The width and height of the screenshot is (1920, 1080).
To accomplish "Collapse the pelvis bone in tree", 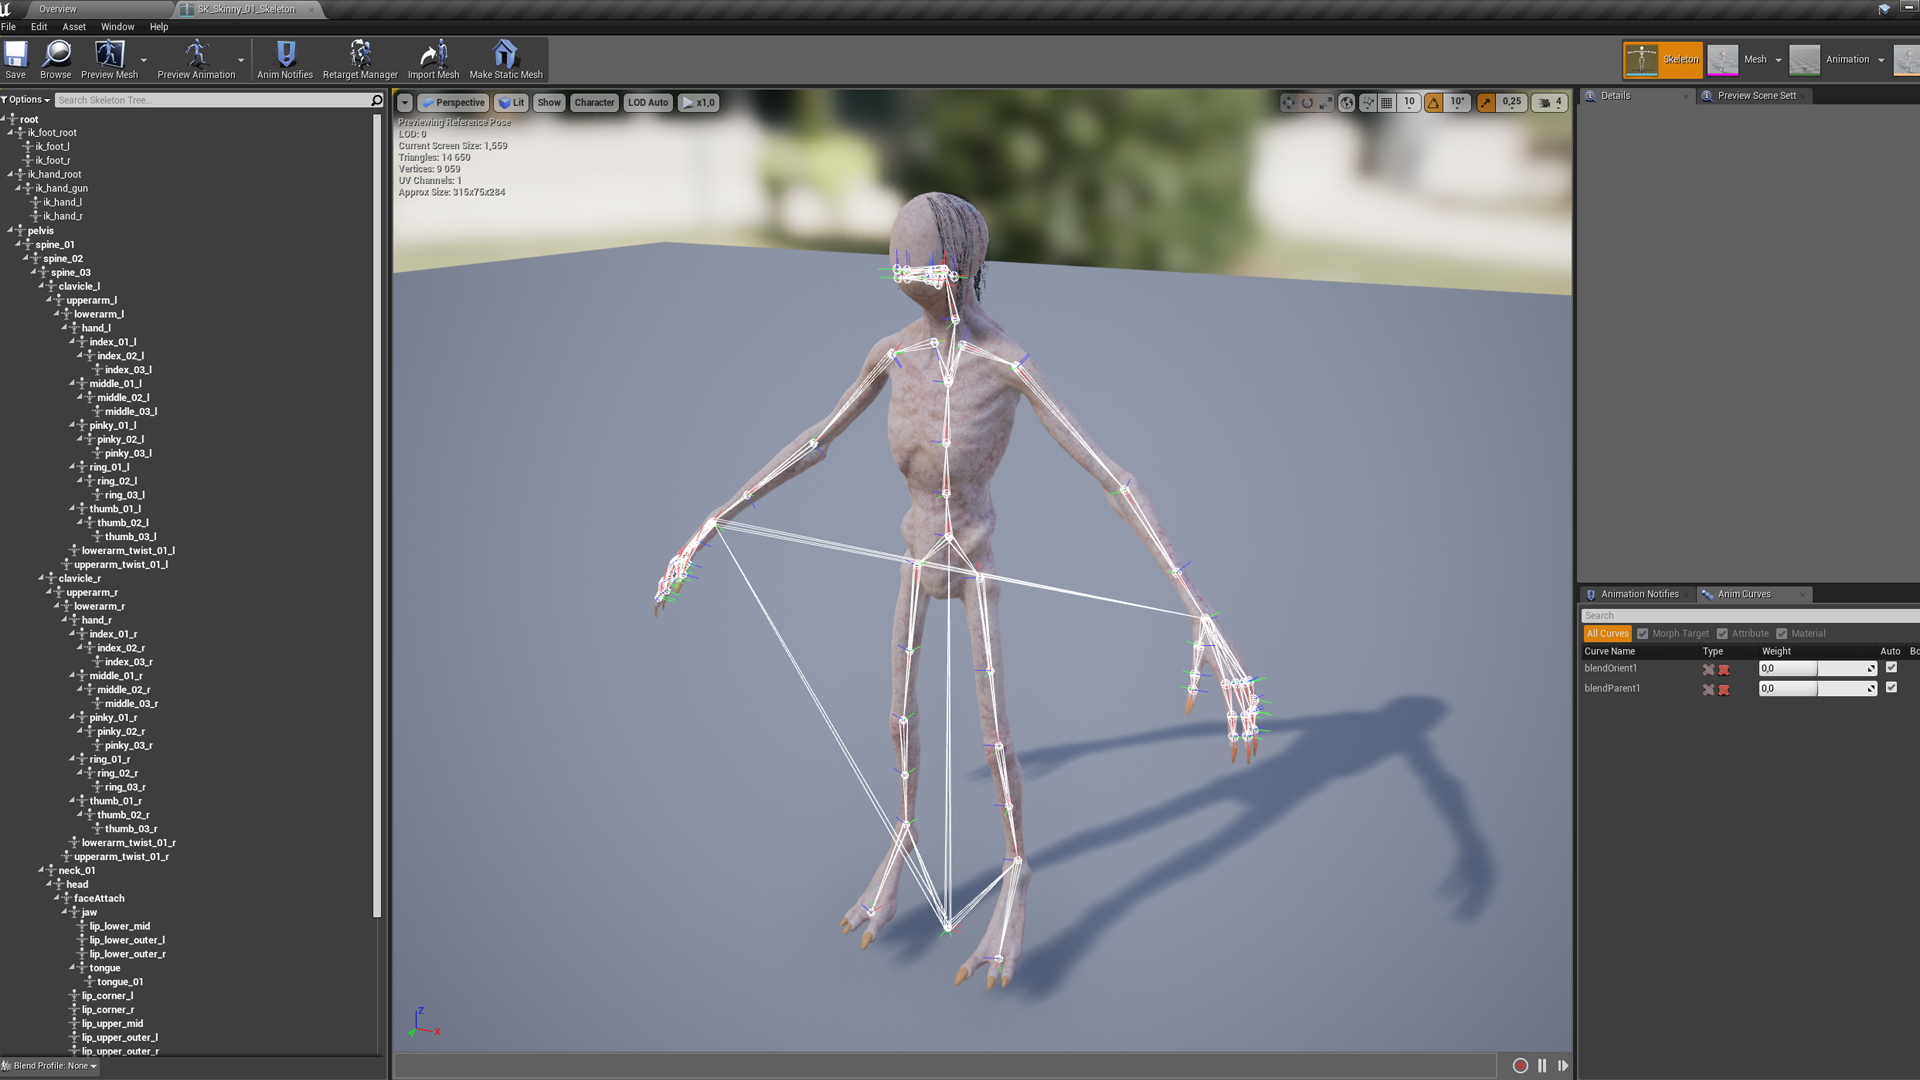I will [x=10, y=230].
